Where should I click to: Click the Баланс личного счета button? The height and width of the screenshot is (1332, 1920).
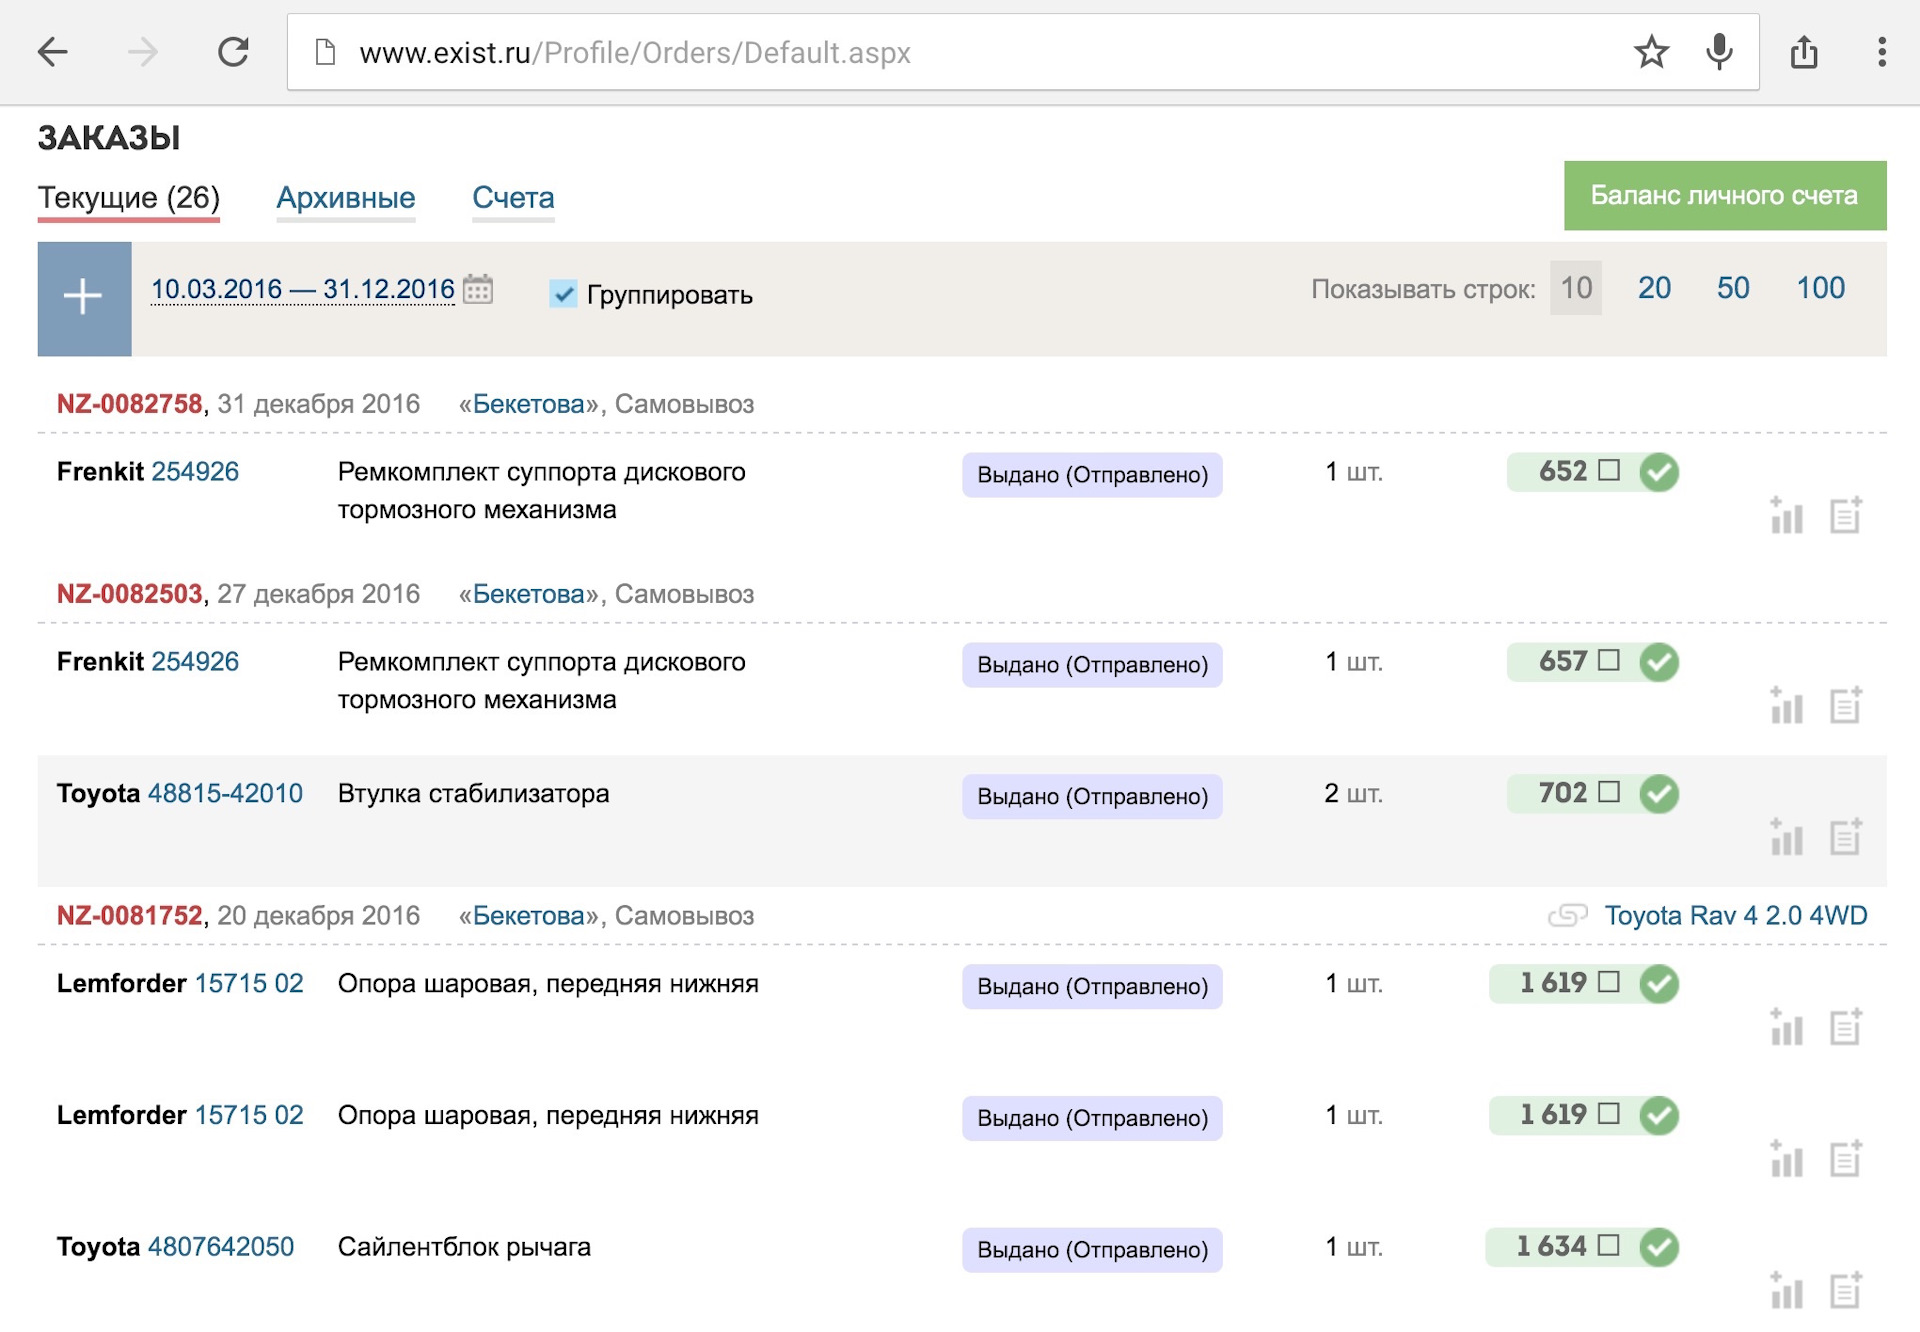1724,196
